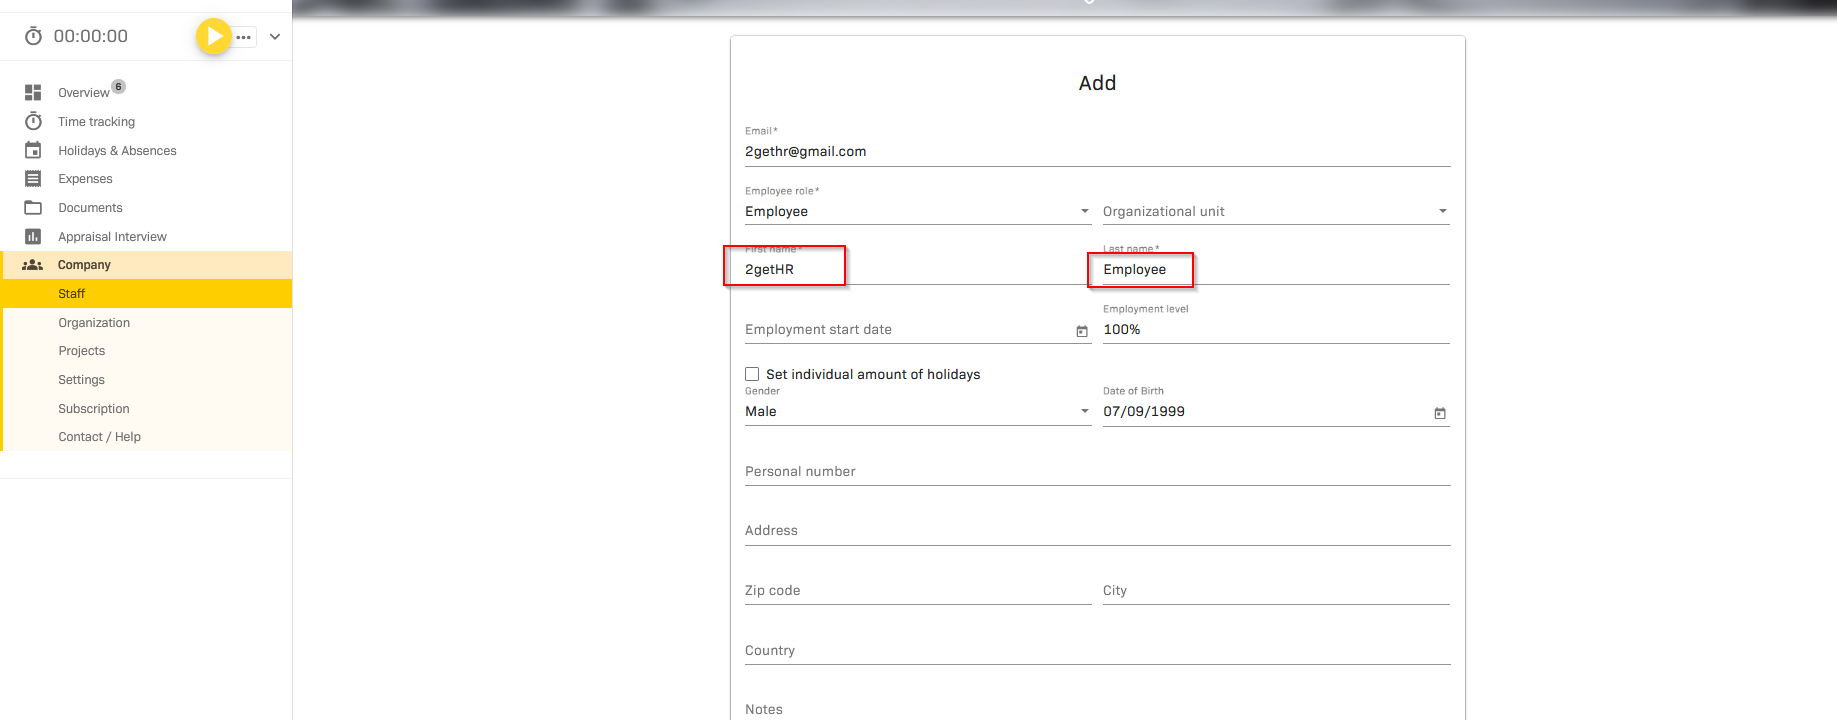The height and width of the screenshot is (720, 1837).
Task: Click the Holidays & Absences calendar icon
Action: pyautogui.click(x=33, y=150)
